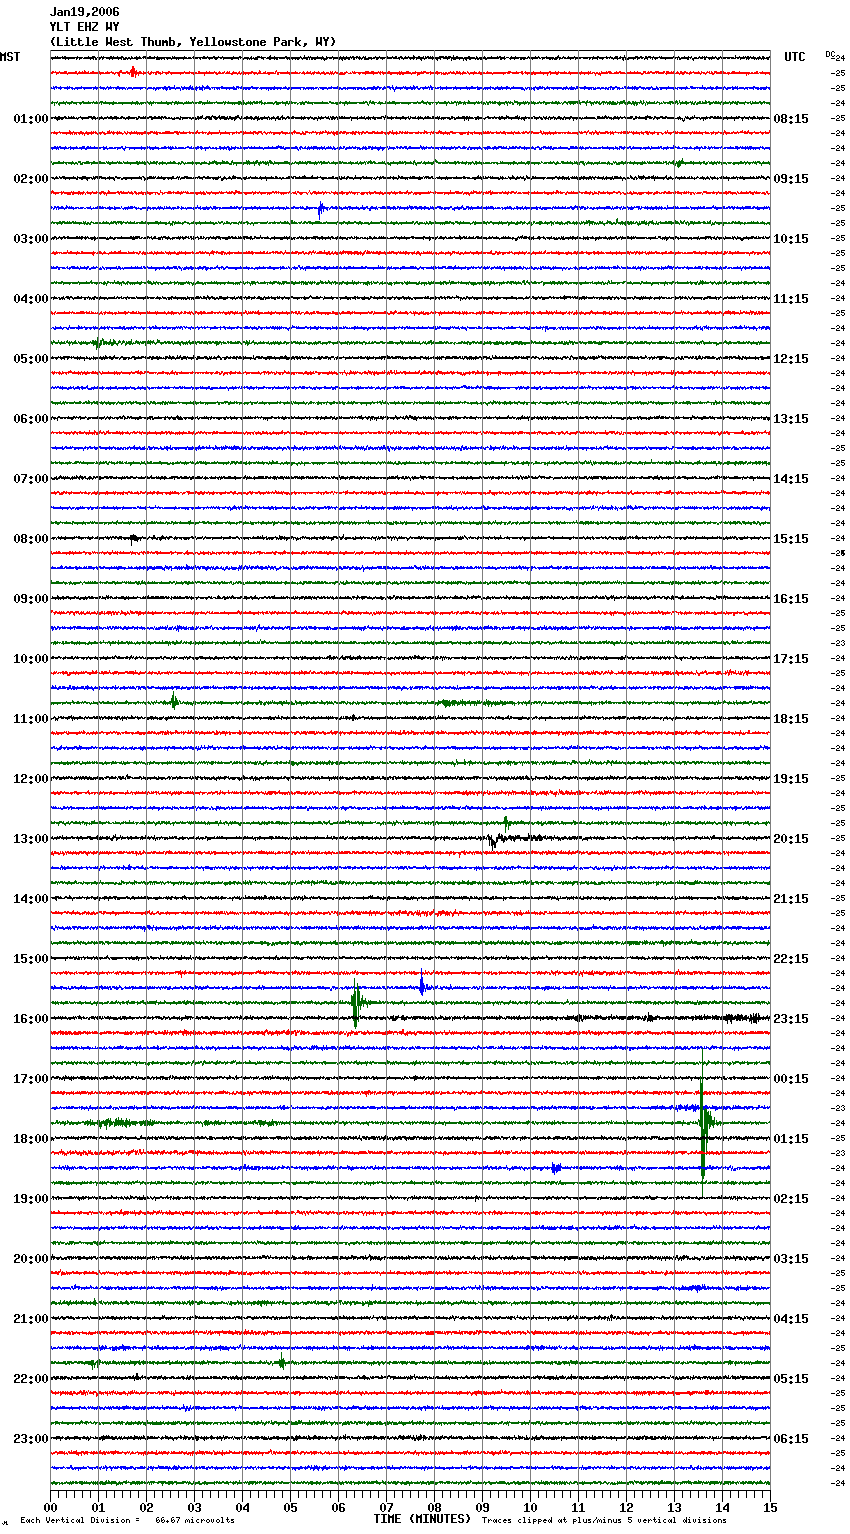Click 'Each Vertical Division = 66.67 microvolts' footnote
The image size is (850, 1534).
click(127, 1521)
